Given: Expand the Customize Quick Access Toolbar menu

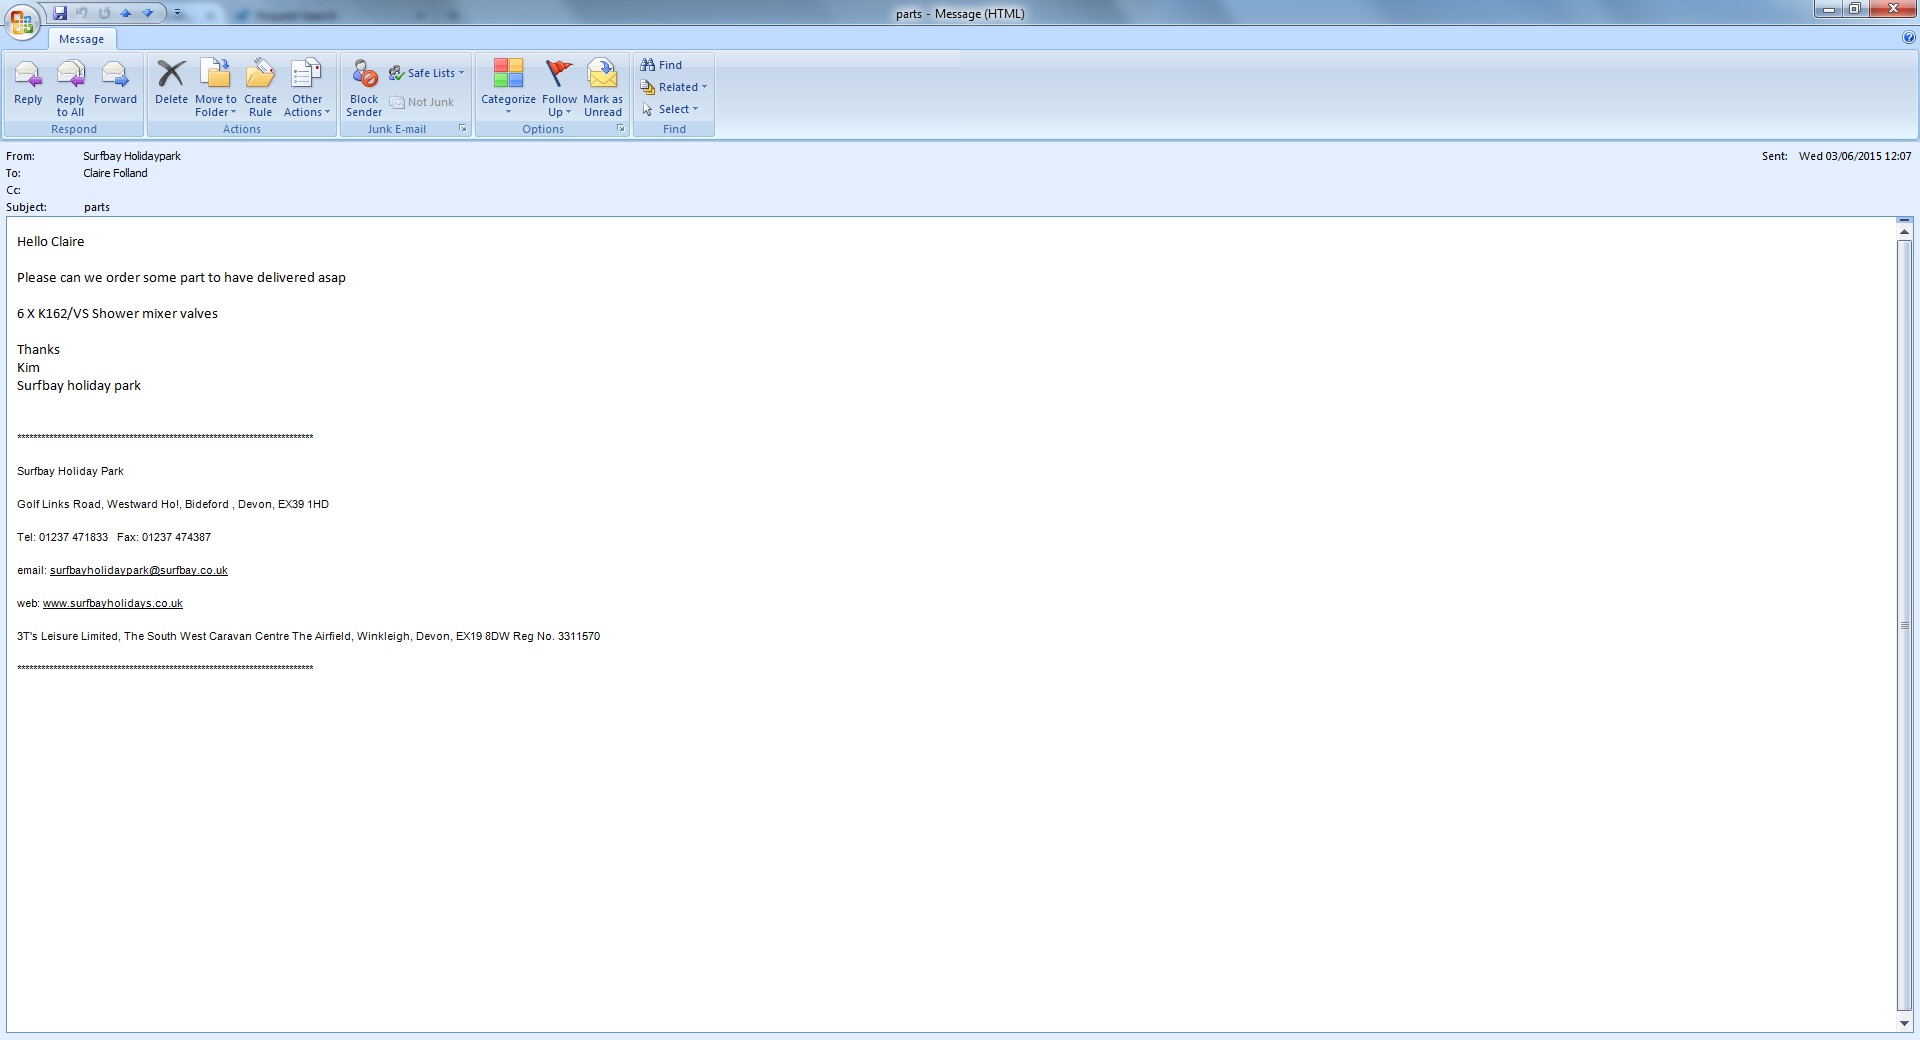Looking at the screenshot, I should tap(178, 13).
